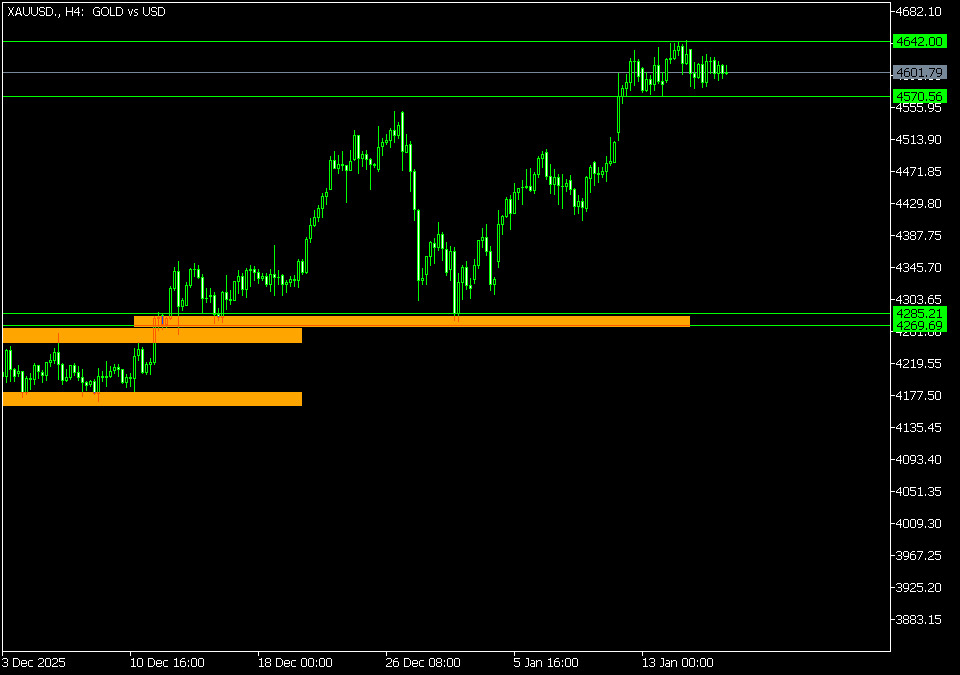The height and width of the screenshot is (675, 960).
Task: Click the 4009.30 price scale value
Action: coord(920,524)
